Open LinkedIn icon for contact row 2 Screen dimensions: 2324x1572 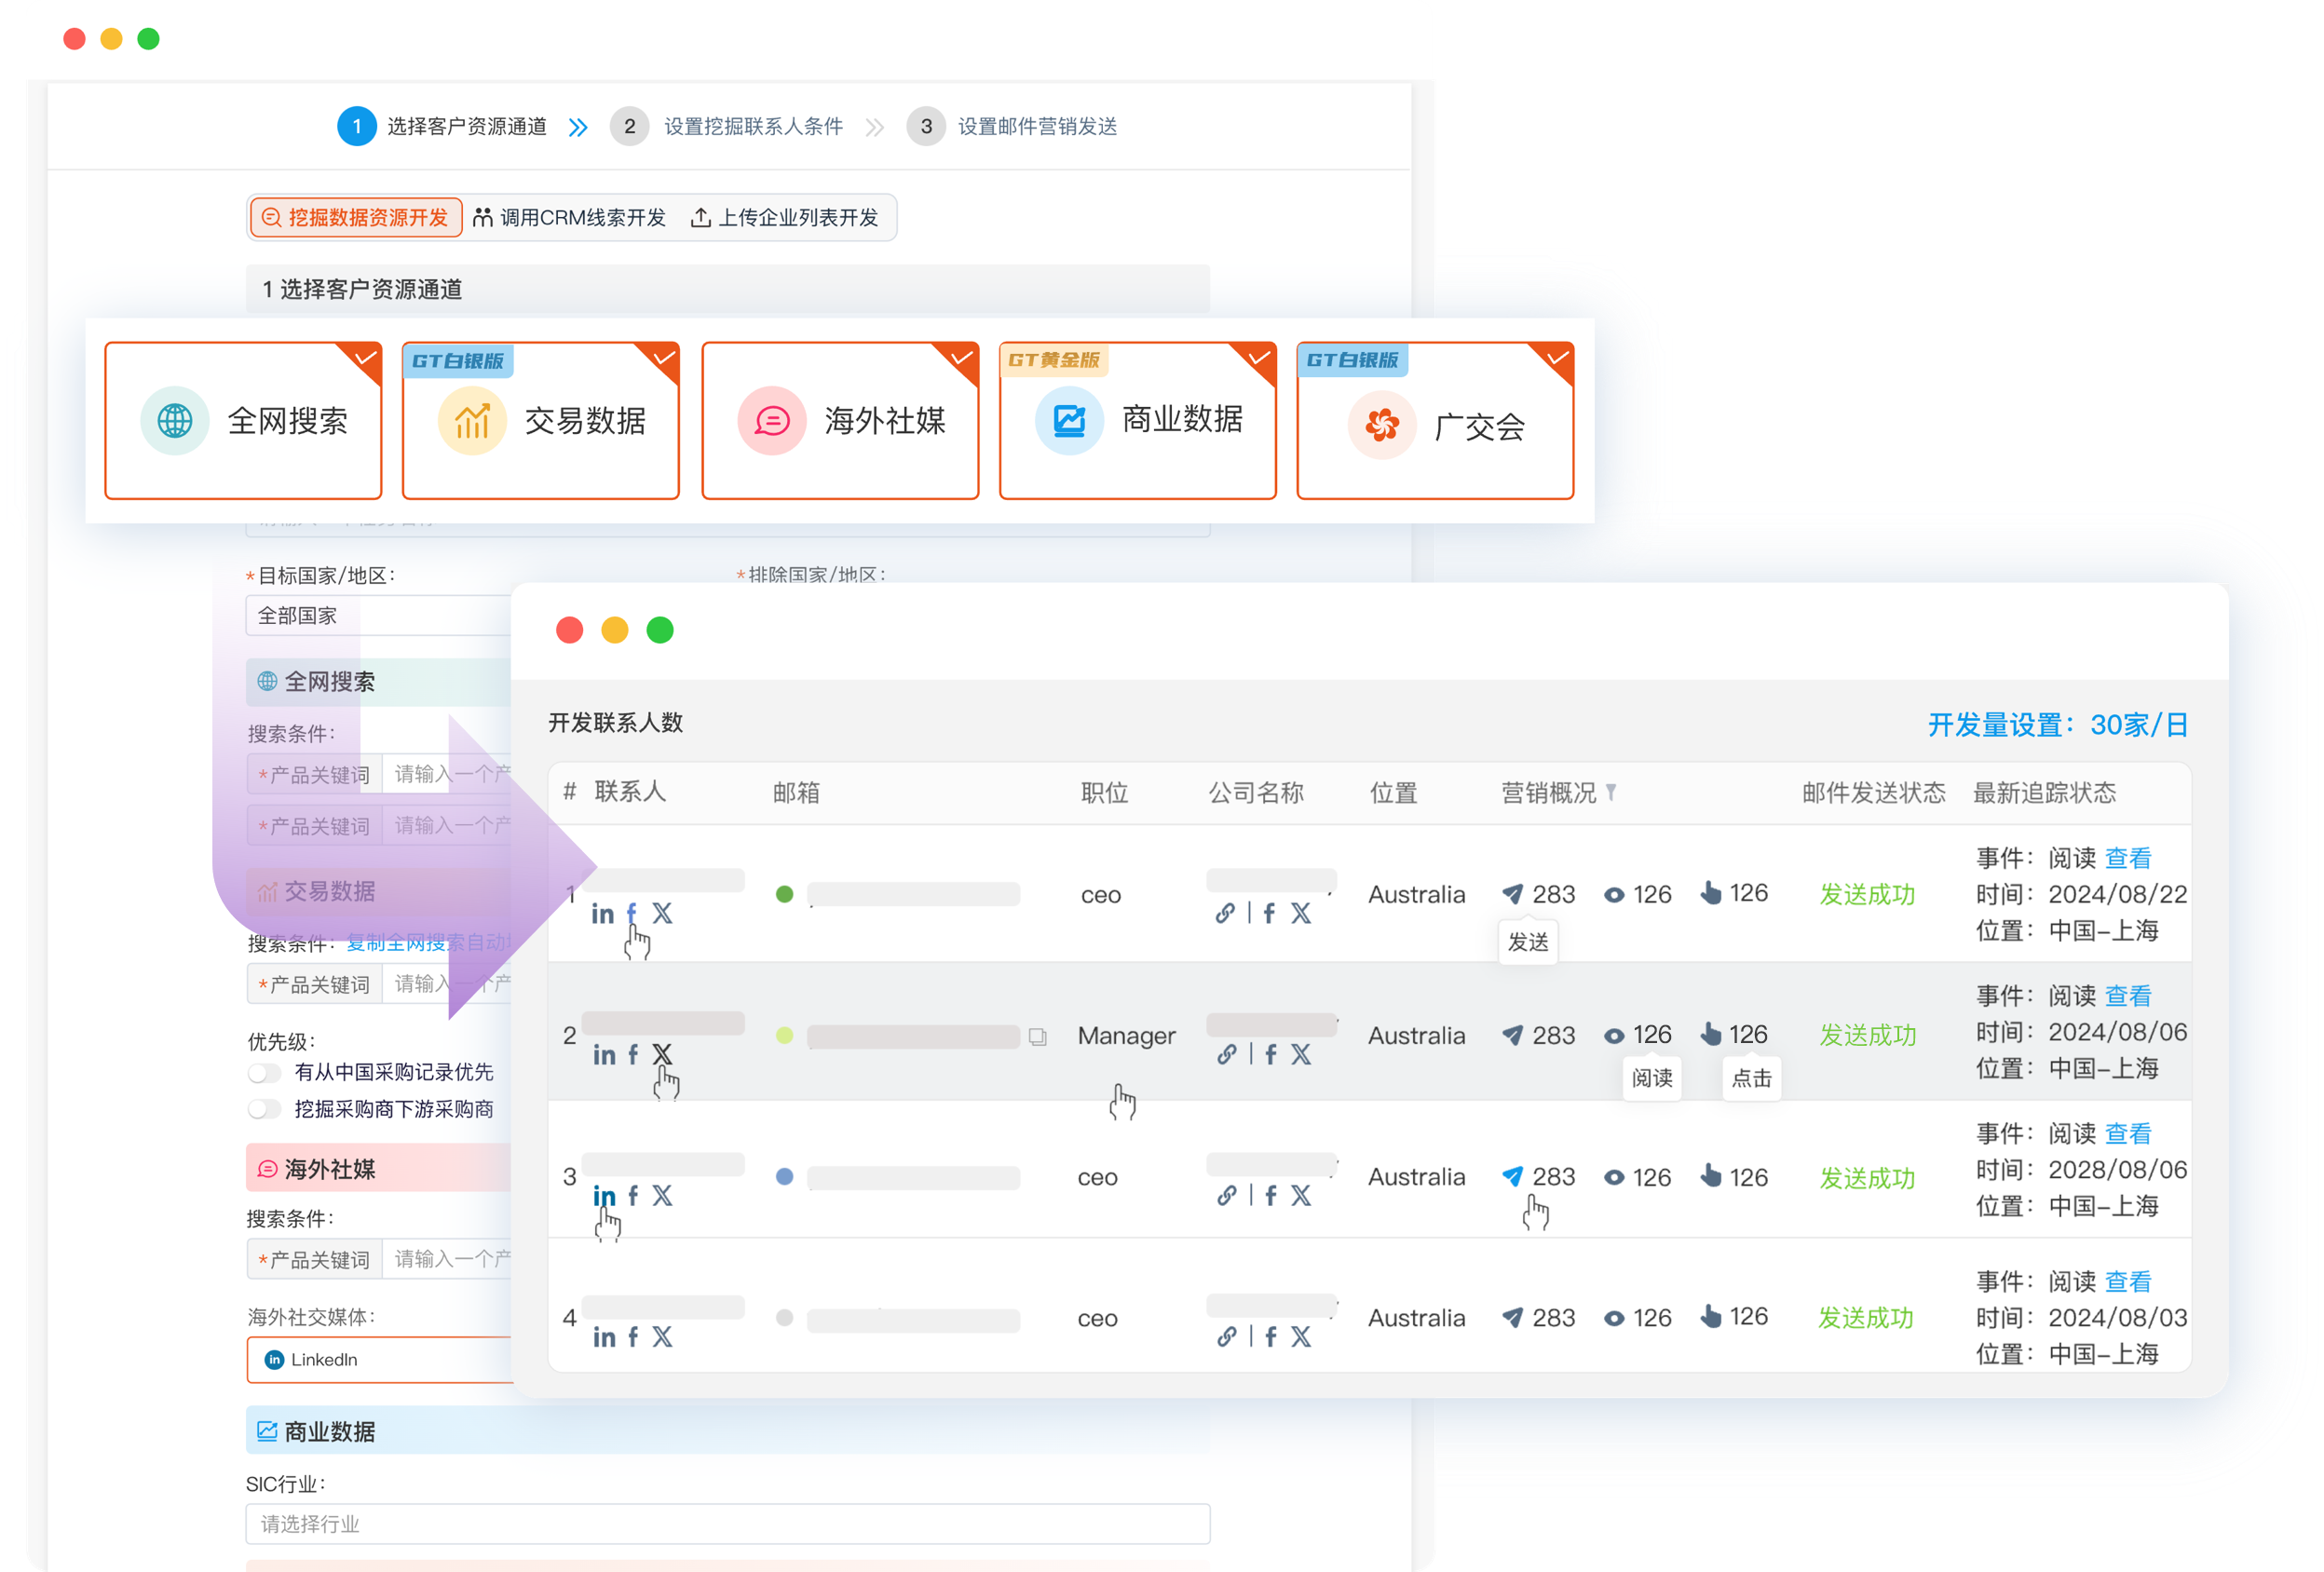point(604,1055)
